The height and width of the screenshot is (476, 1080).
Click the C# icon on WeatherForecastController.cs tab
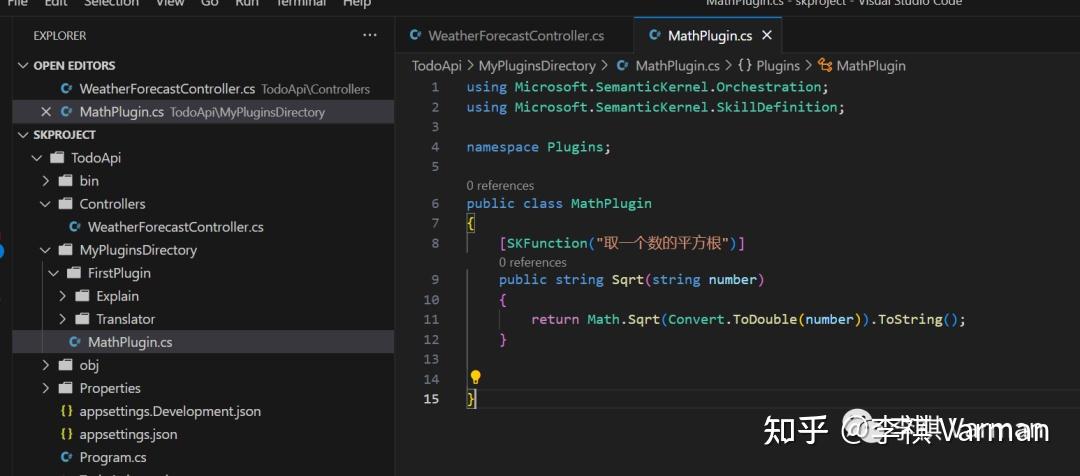415,35
